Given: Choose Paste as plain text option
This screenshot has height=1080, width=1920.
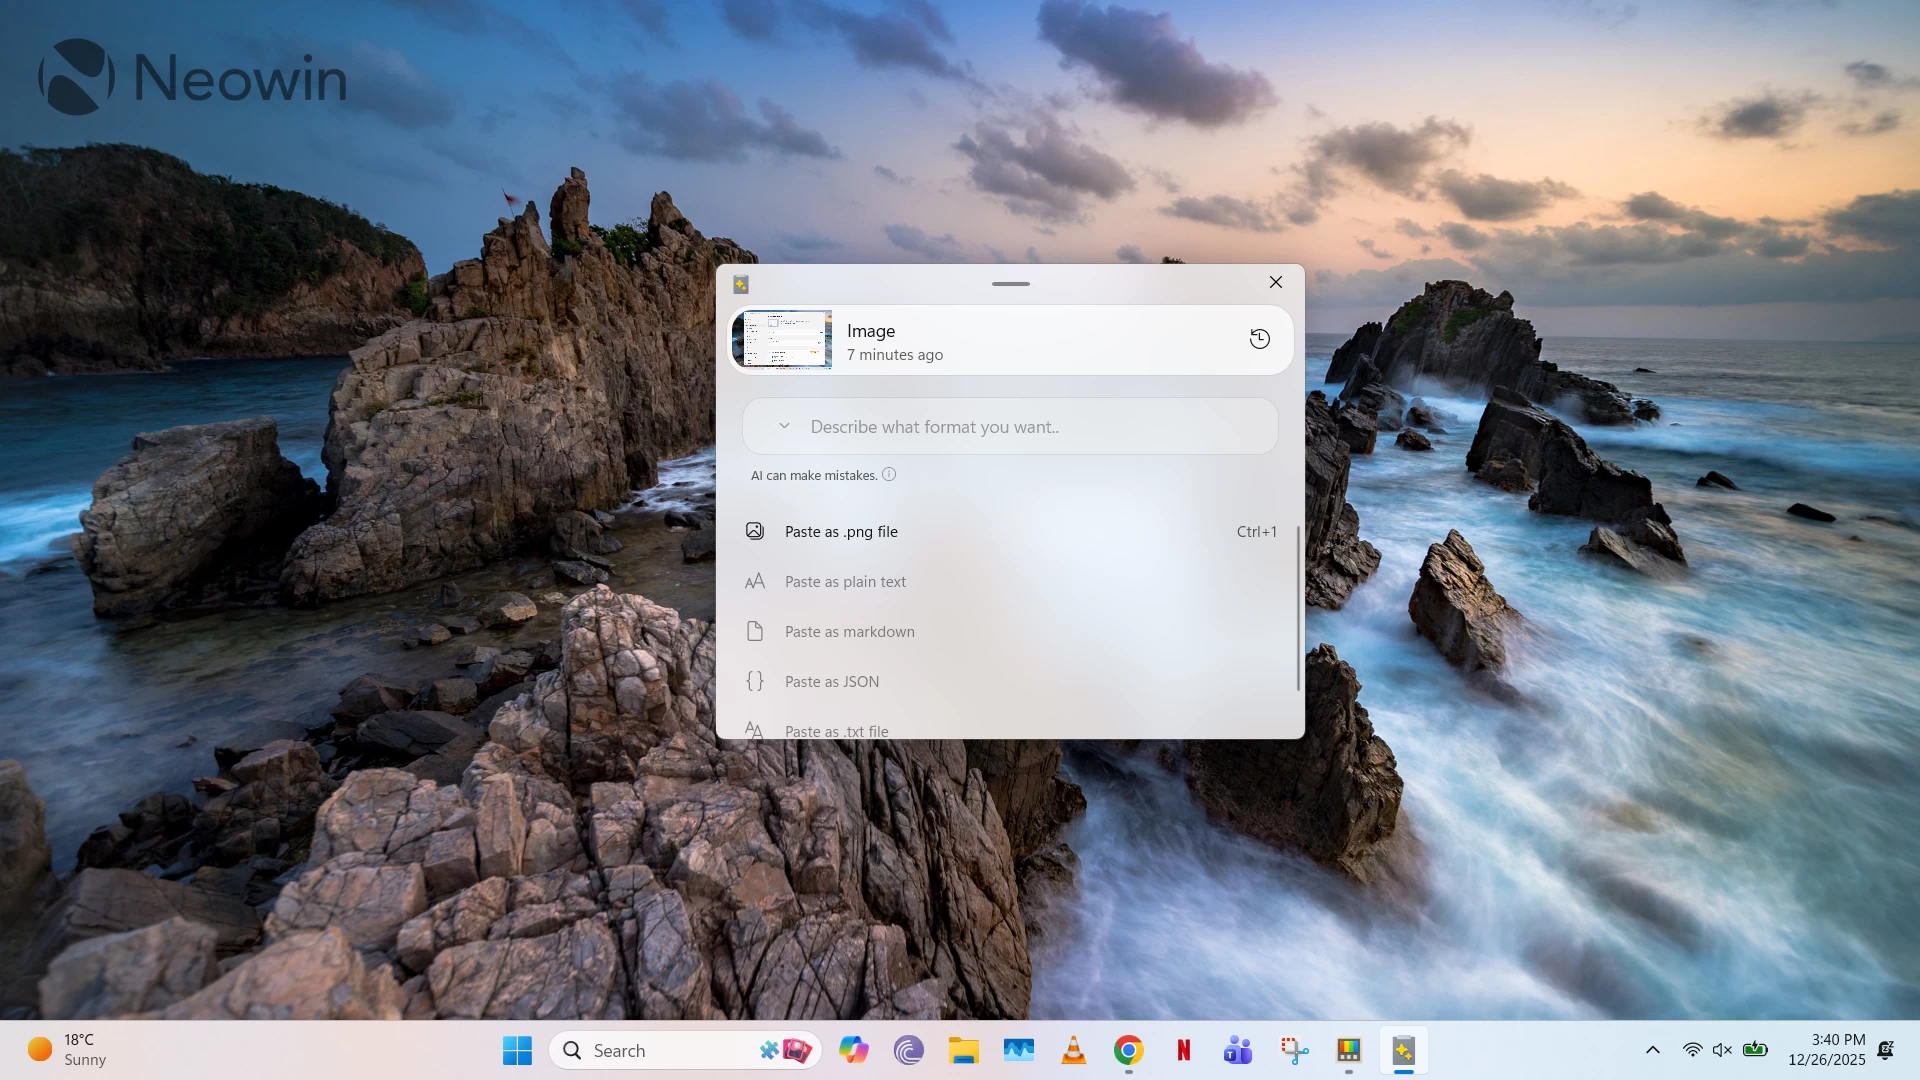Looking at the screenshot, I should pyautogui.click(x=1010, y=581).
